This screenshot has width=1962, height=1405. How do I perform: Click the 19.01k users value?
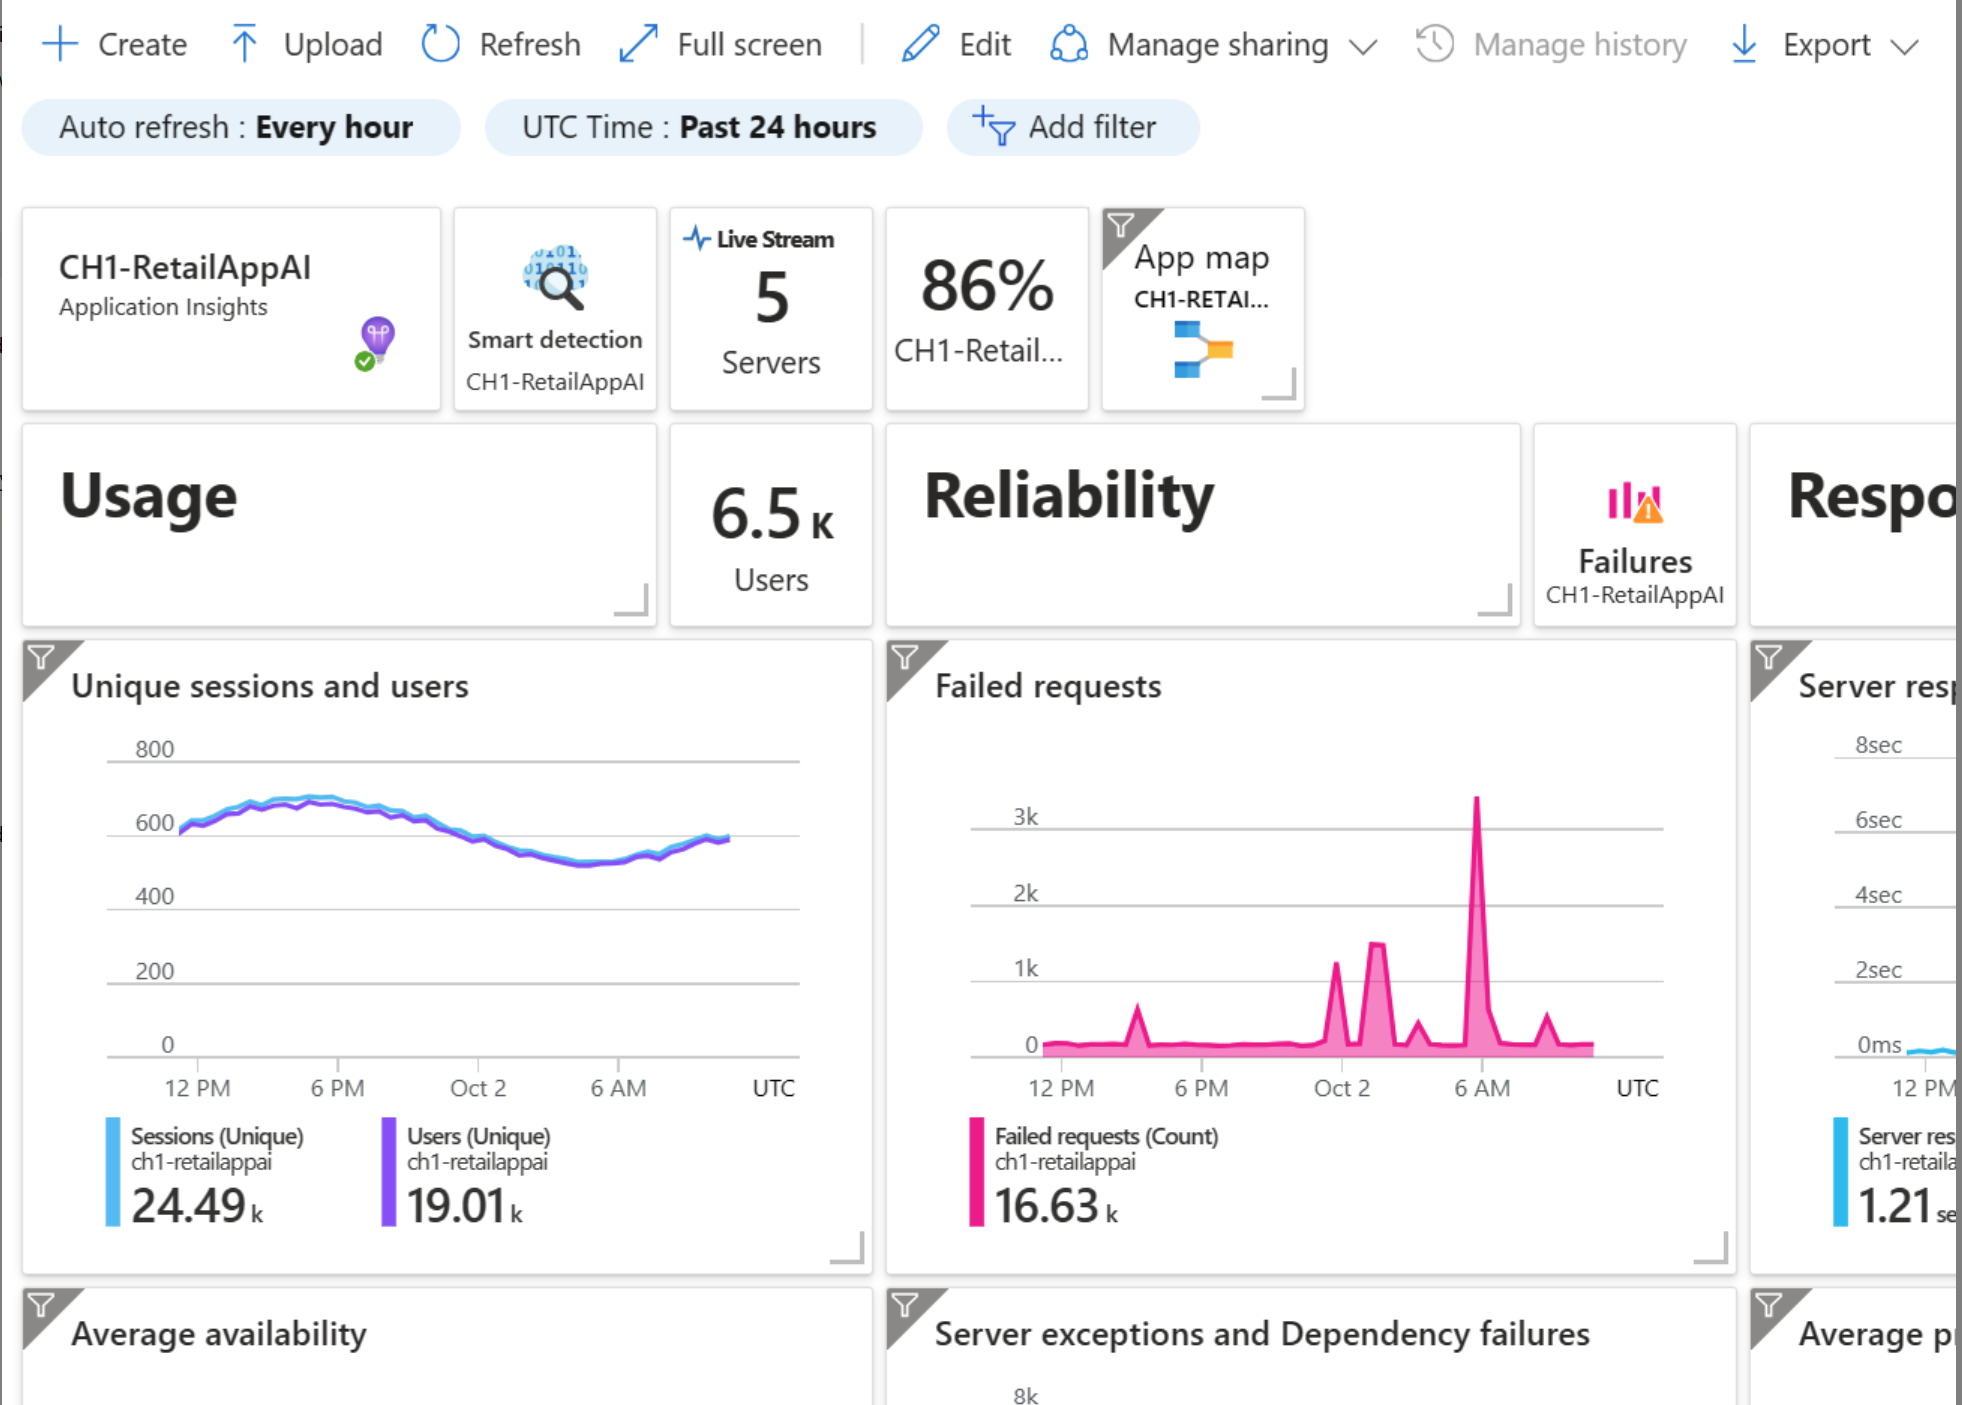click(x=465, y=1205)
